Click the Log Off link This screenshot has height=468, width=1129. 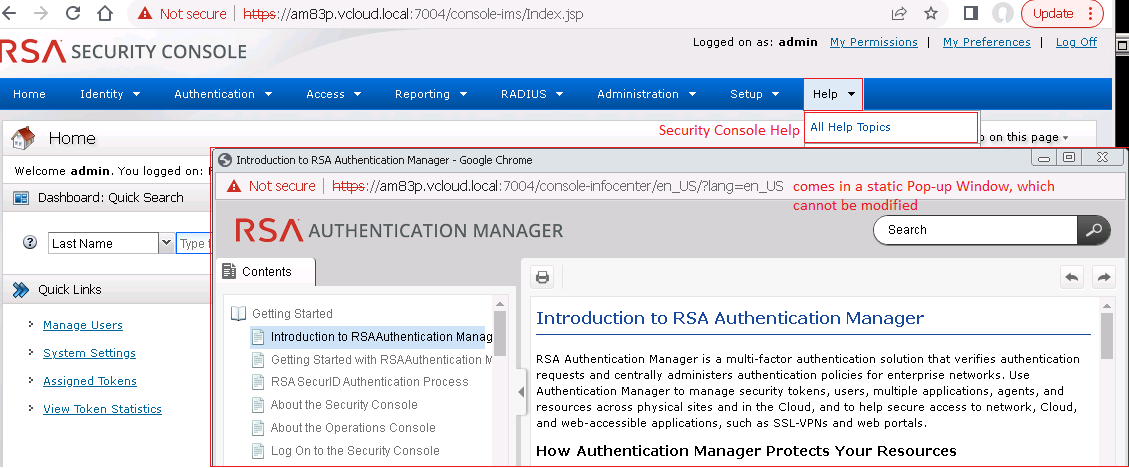pyautogui.click(x=1076, y=42)
